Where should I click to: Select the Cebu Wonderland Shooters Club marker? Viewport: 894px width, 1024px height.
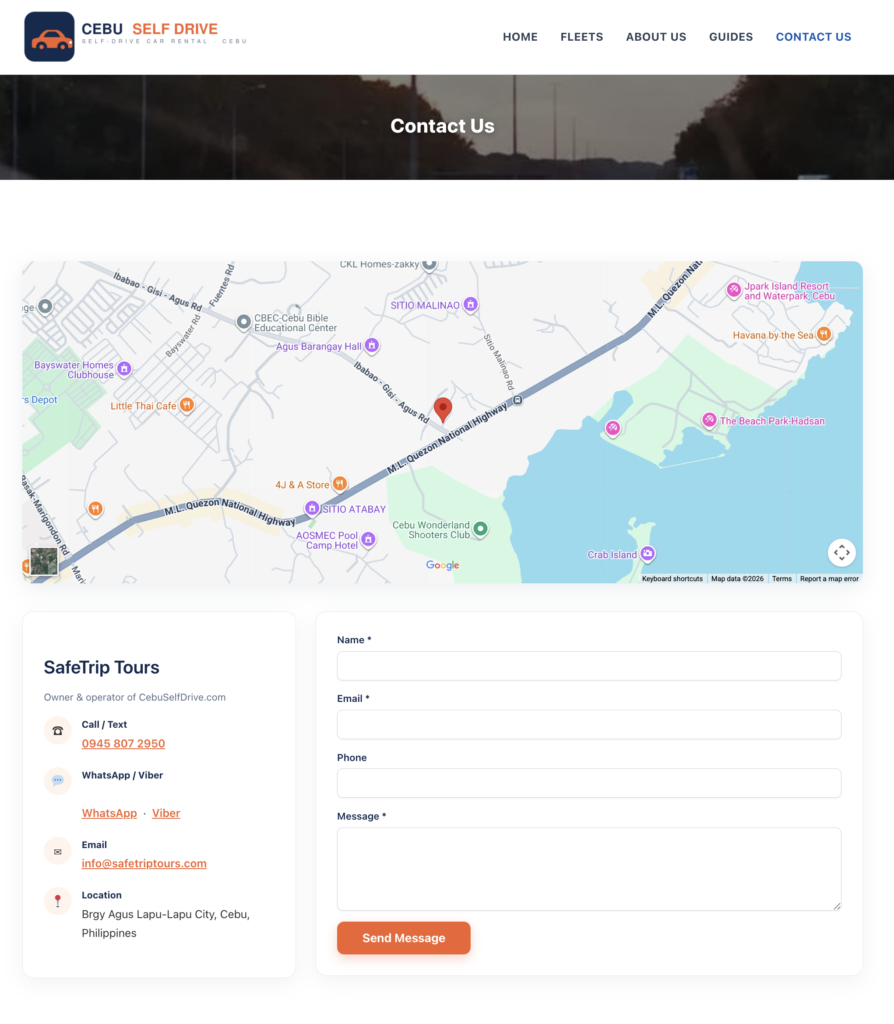[x=480, y=529]
